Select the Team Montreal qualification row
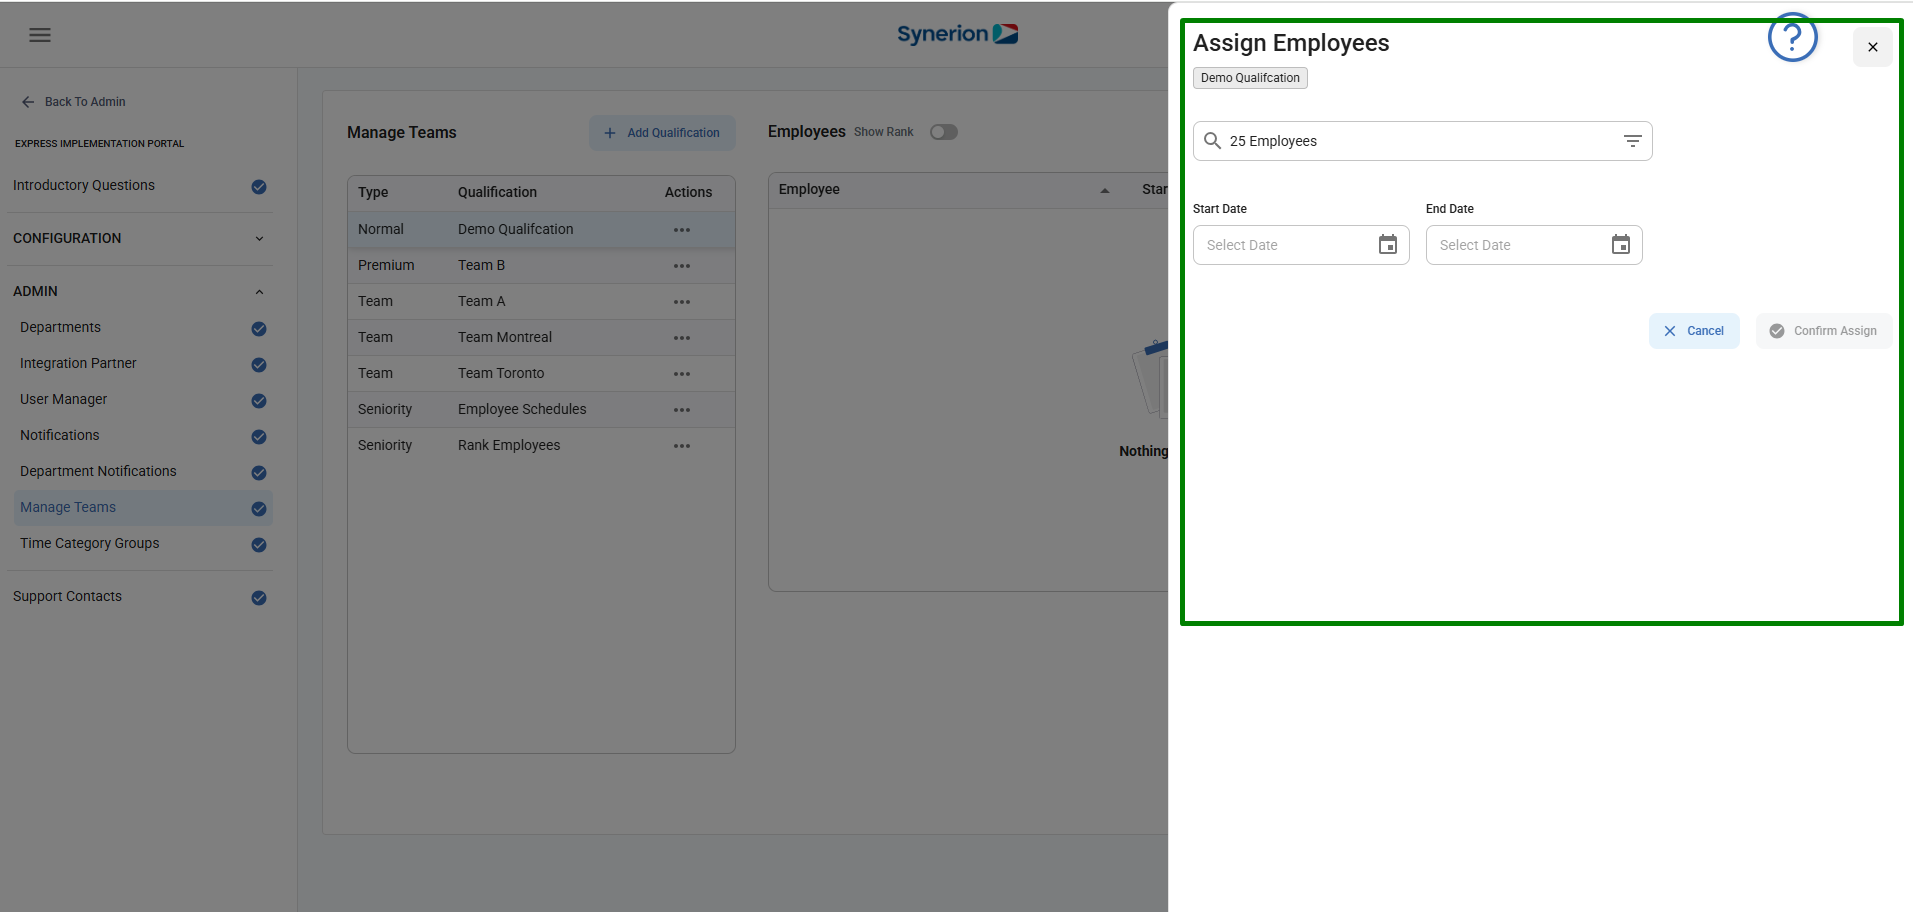 [541, 337]
